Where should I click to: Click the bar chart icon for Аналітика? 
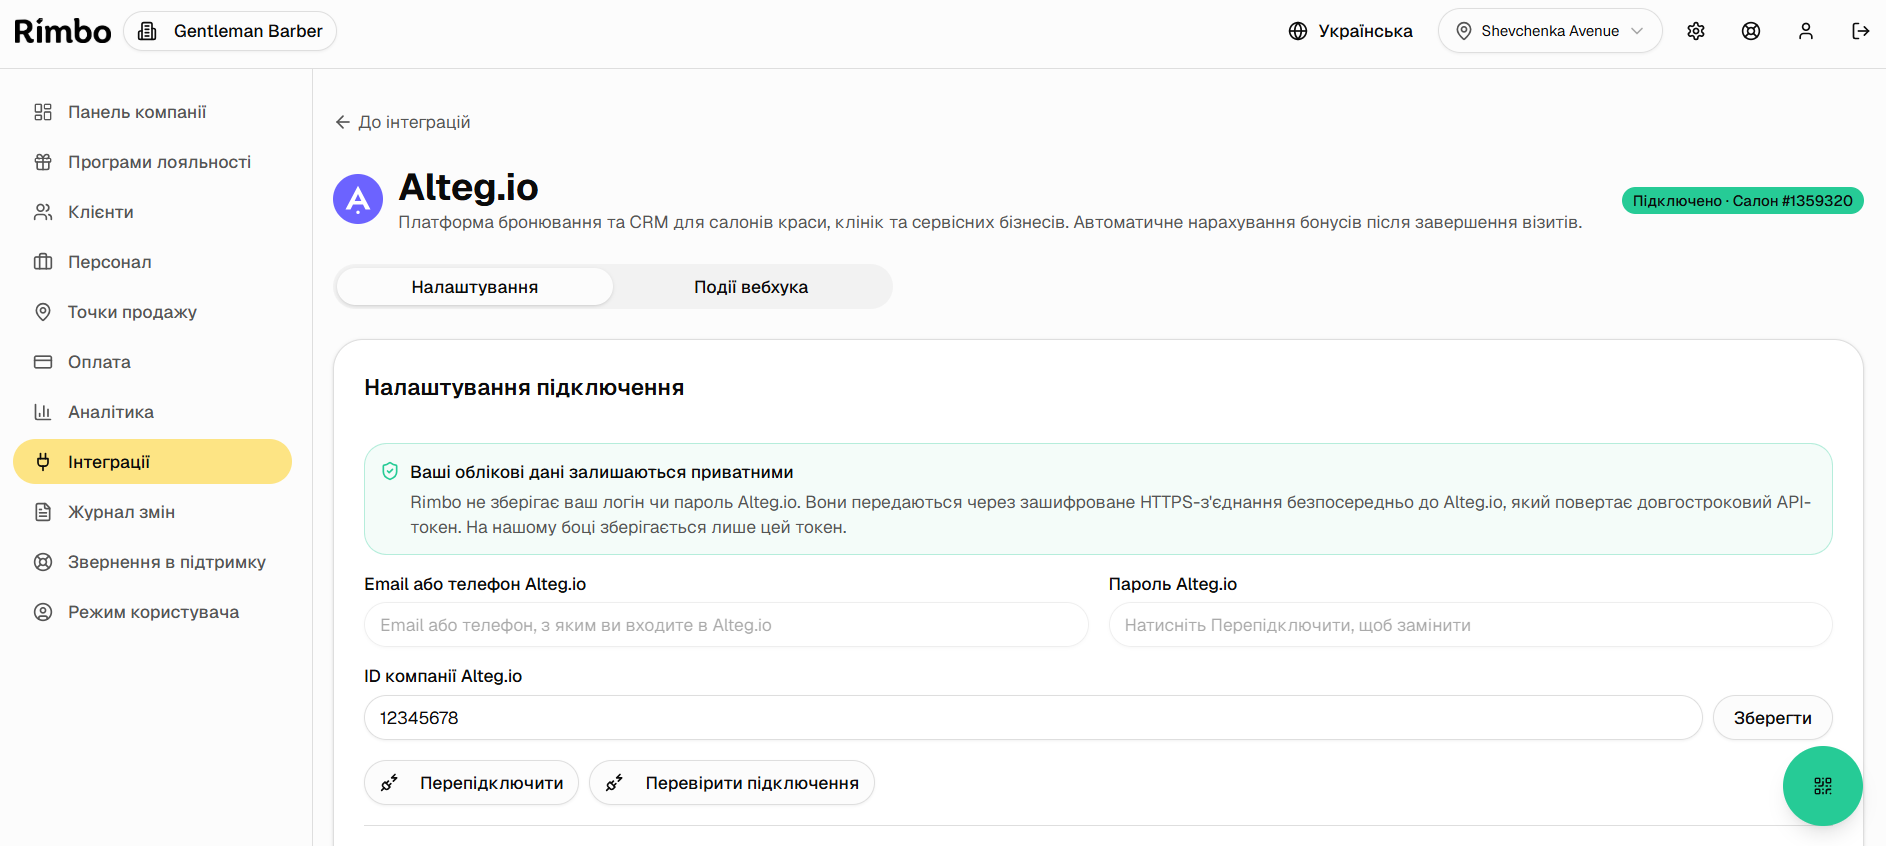pyautogui.click(x=43, y=412)
